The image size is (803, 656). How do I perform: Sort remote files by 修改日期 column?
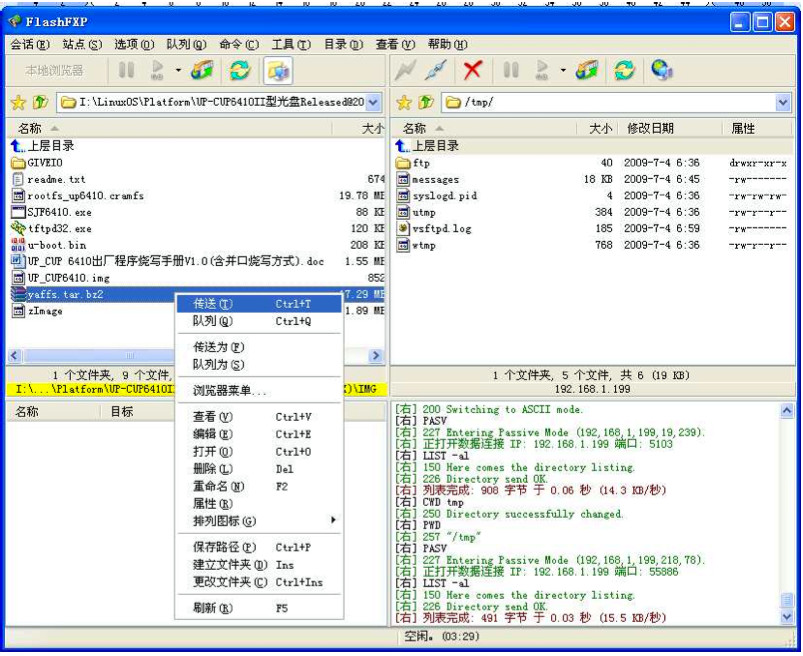point(669,129)
